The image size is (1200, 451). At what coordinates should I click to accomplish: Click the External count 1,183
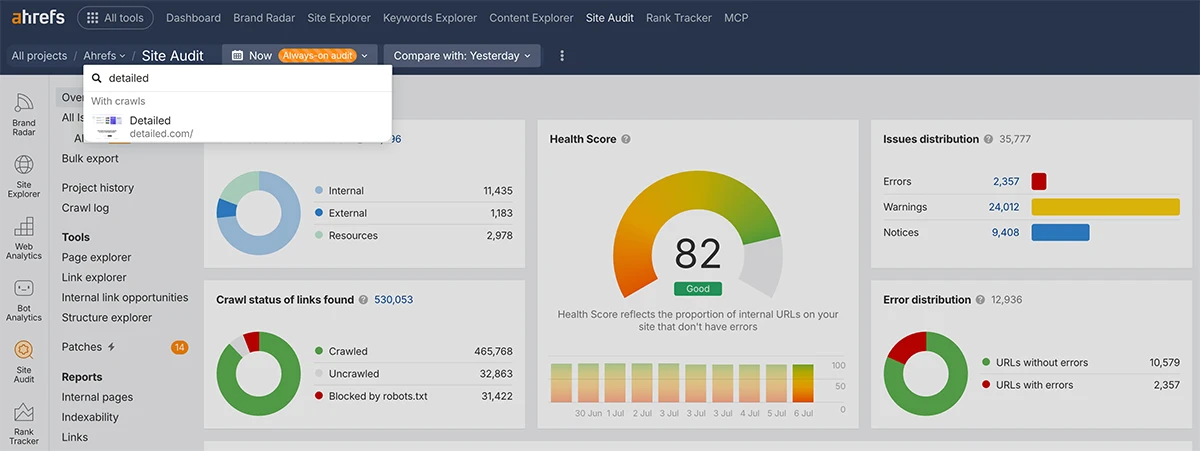(x=501, y=213)
